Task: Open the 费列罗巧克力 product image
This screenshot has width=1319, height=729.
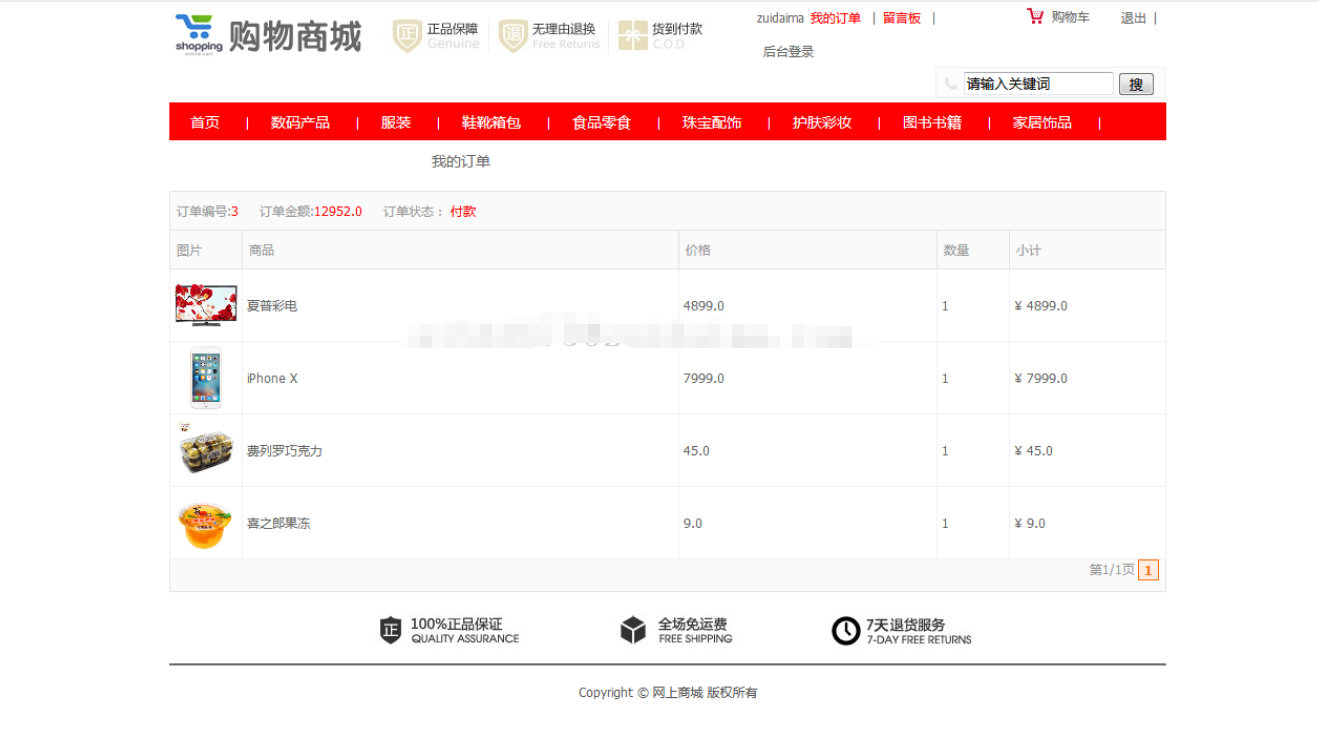Action: point(206,450)
